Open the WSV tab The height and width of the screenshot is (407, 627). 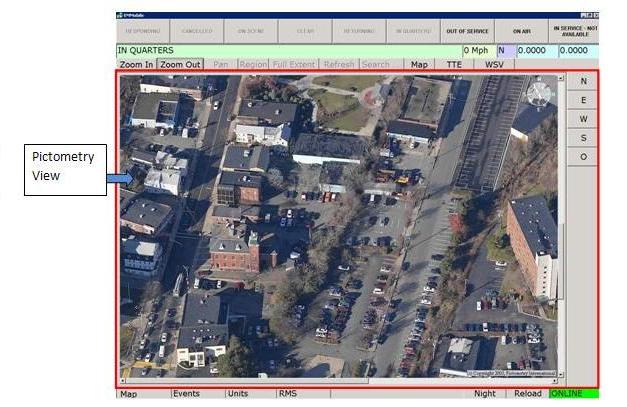point(494,64)
